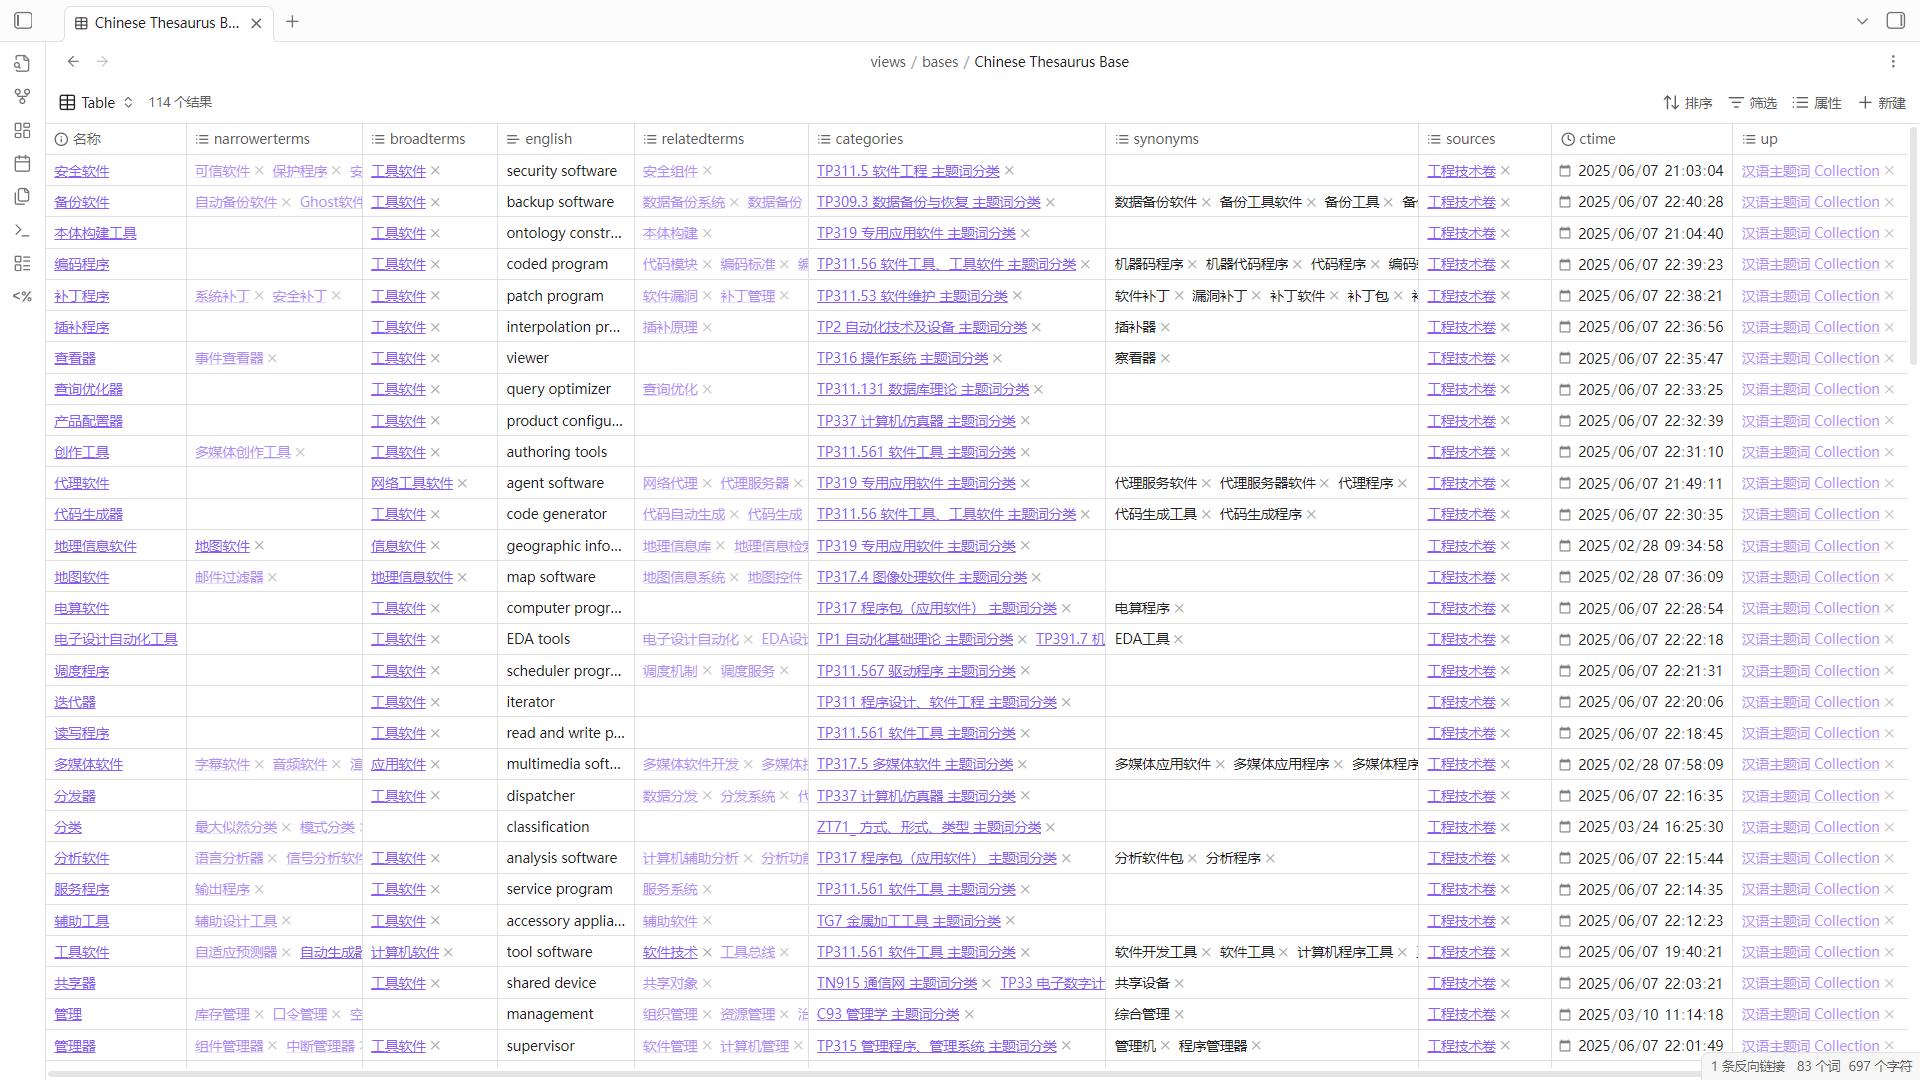Select the Chinese Thesaurus Base tab
The height and width of the screenshot is (1080, 1920).
[x=168, y=23]
